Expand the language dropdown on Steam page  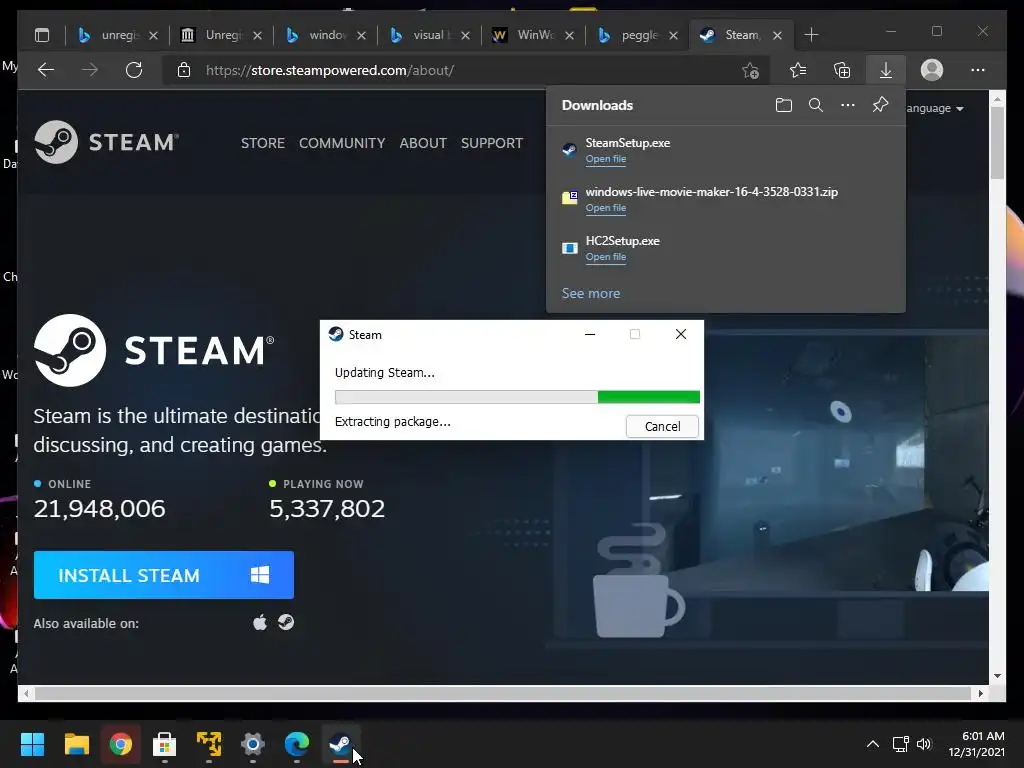tap(935, 108)
